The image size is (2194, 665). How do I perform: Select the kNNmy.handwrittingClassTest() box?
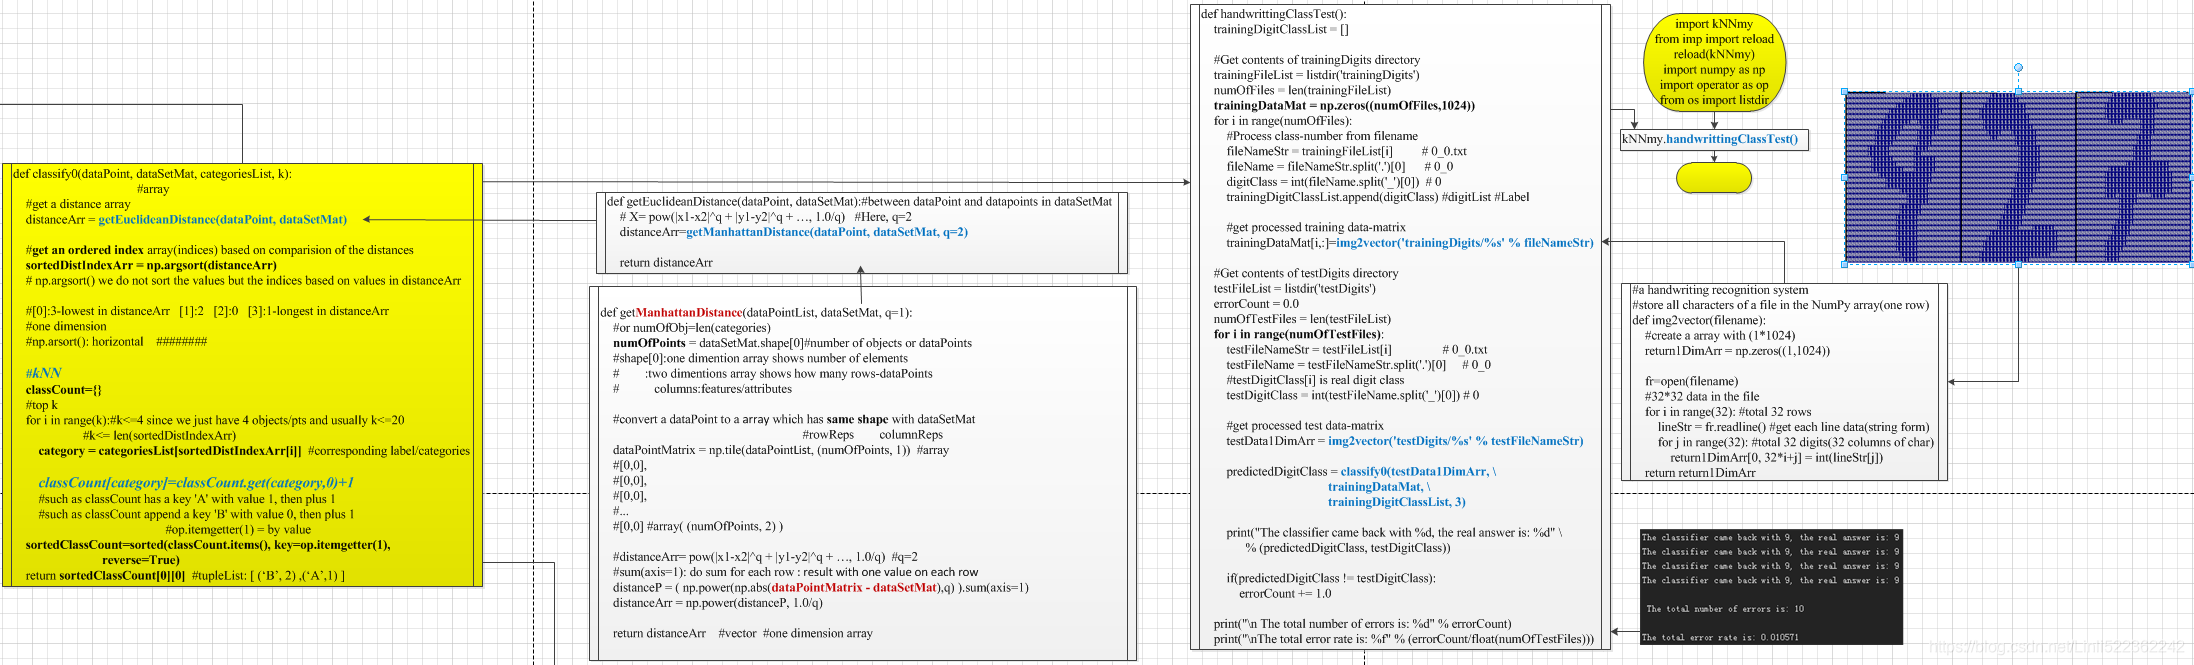click(x=1714, y=139)
